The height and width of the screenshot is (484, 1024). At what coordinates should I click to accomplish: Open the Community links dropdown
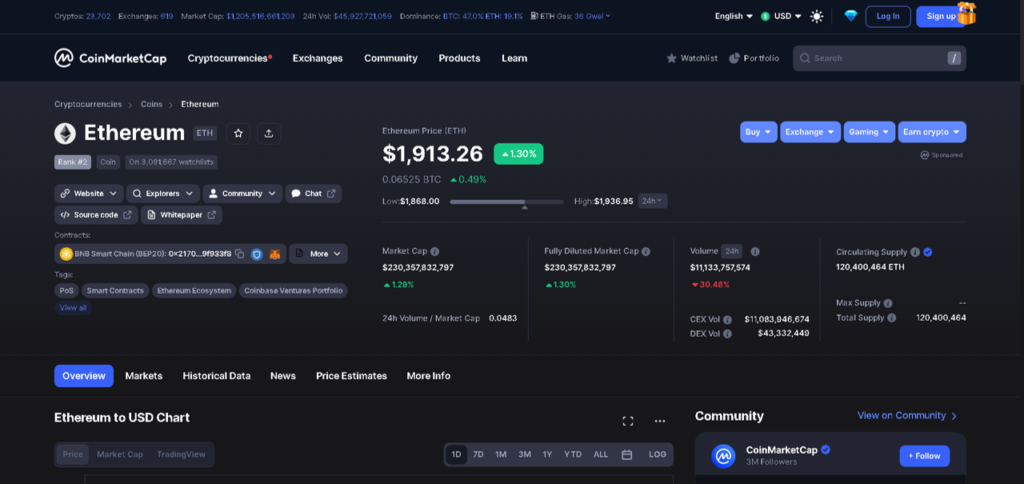[x=242, y=193]
